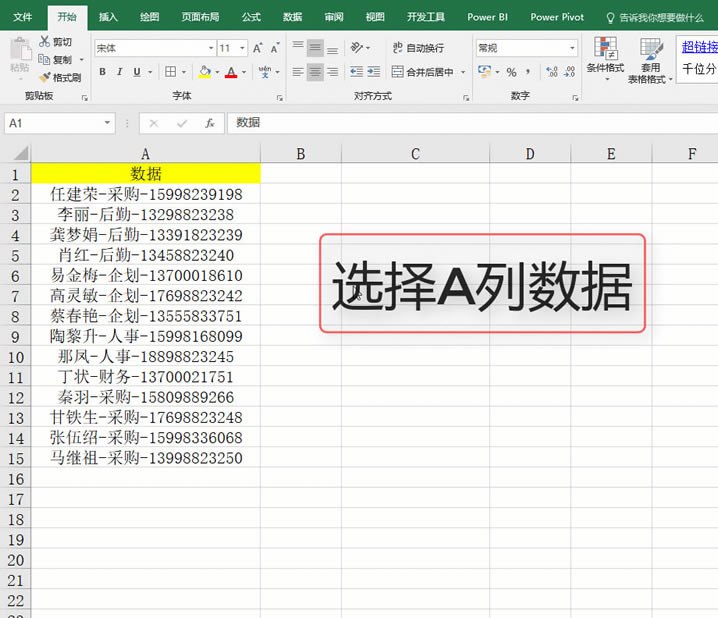Open the font name dropdown showing 宋体
718x618 pixels.
[210, 48]
